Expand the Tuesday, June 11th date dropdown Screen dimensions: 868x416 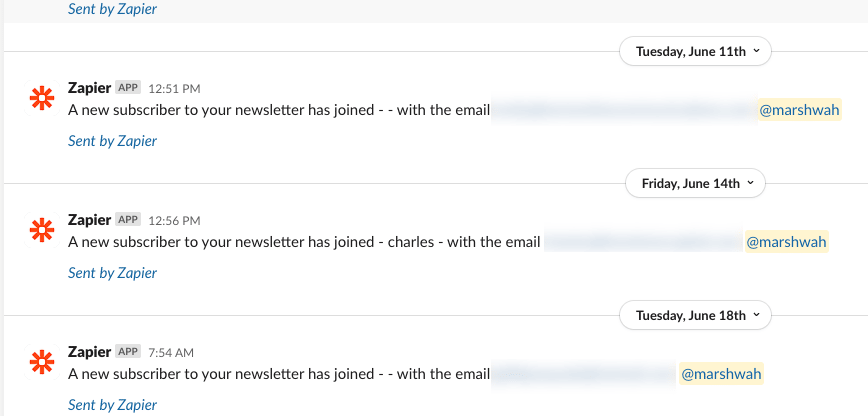pyautogui.click(x=695, y=52)
